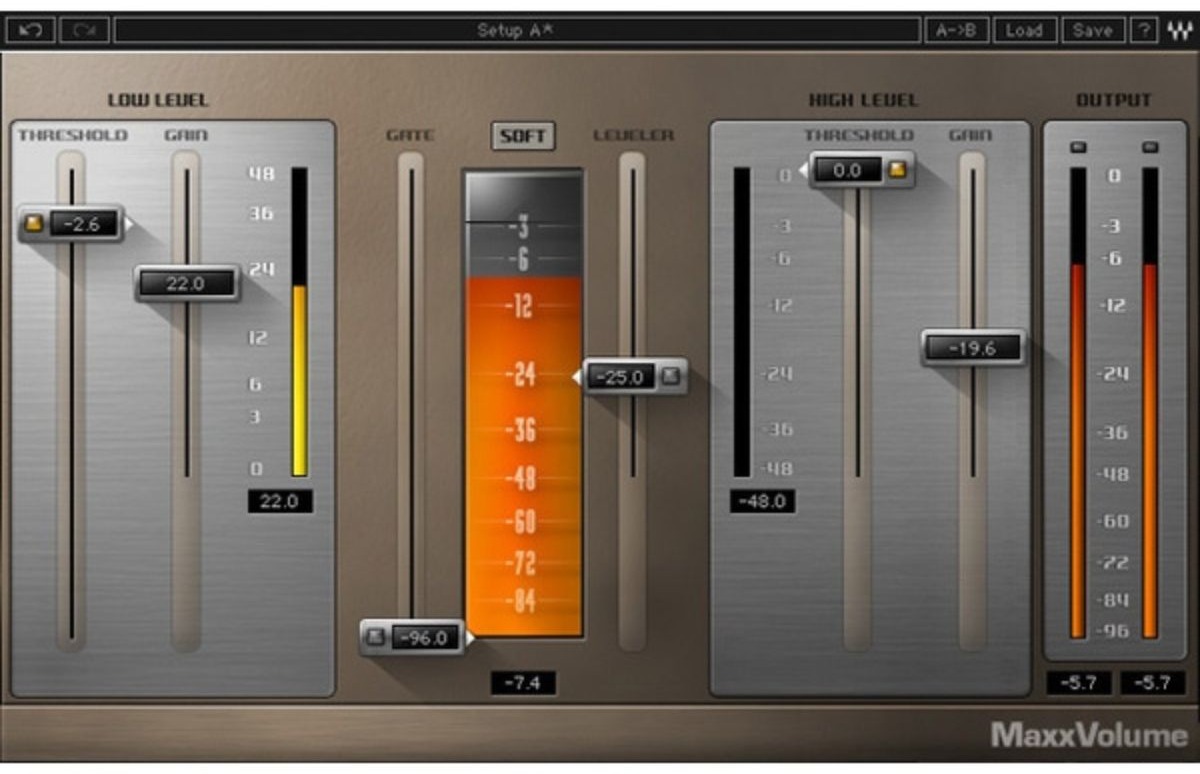This screenshot has width=1200, height=774.
Task: Toggle the Low Level threshold on/off button
Action: point(34,224)
